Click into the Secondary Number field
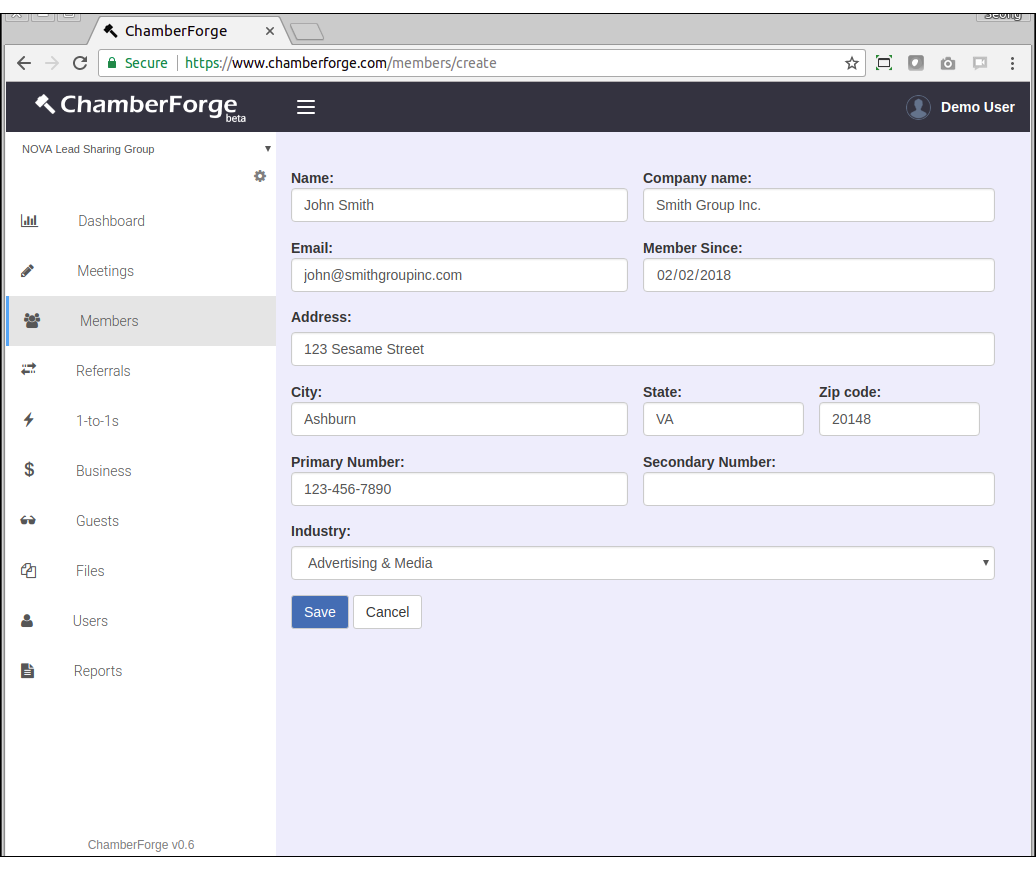 tap(818, 489)
